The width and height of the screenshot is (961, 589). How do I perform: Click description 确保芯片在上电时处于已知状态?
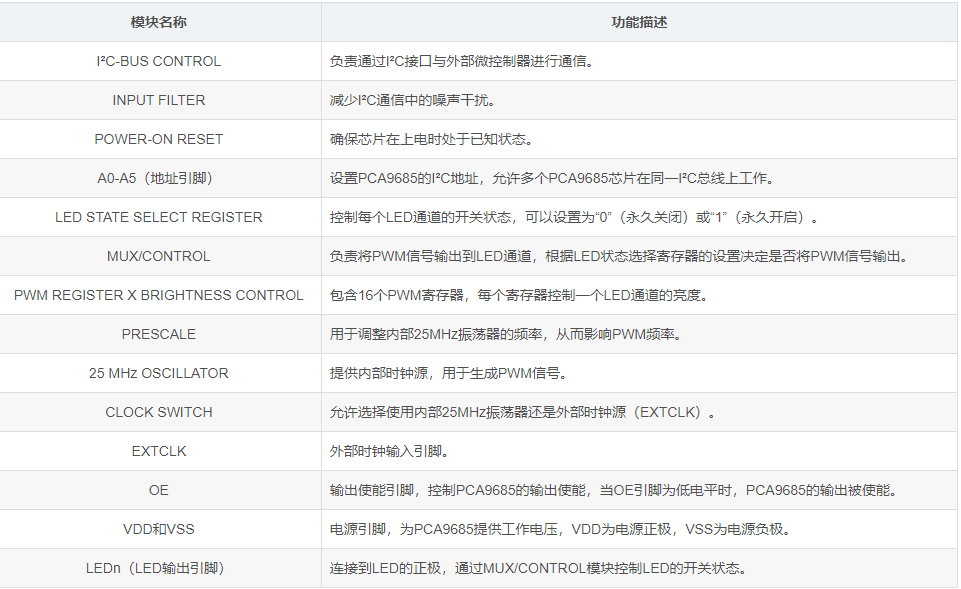click(x=432, y=139)
